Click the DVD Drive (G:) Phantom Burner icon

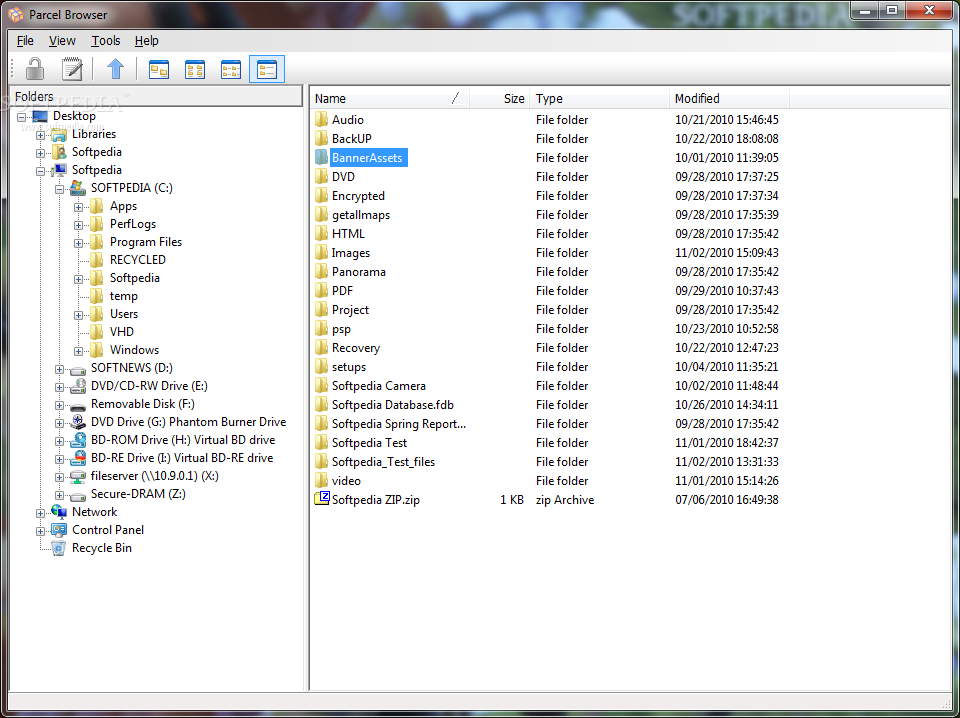click(78, 422)
